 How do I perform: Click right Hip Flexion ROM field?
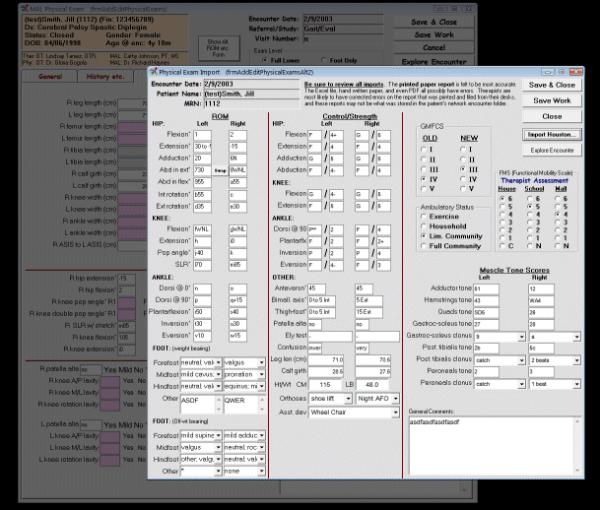pos(238,135)
